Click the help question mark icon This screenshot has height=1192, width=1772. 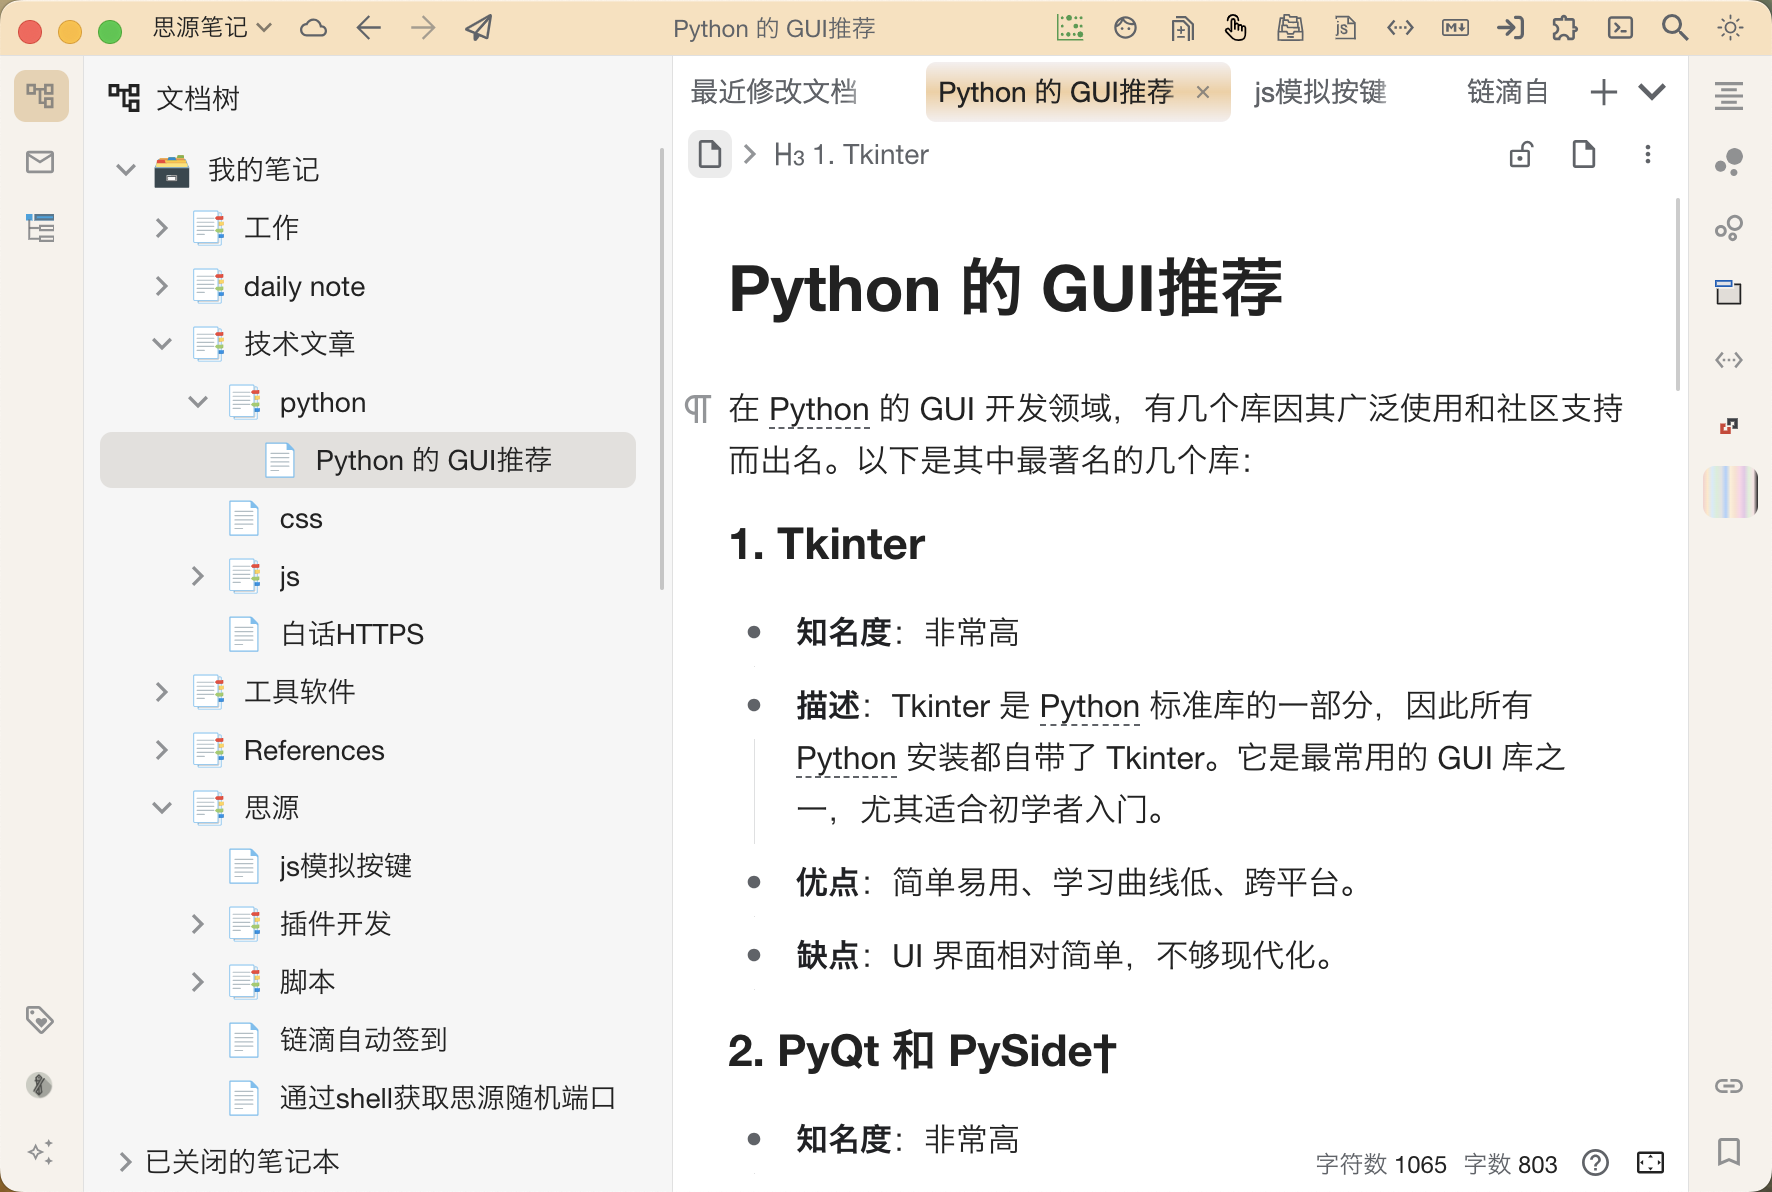1596,1163
